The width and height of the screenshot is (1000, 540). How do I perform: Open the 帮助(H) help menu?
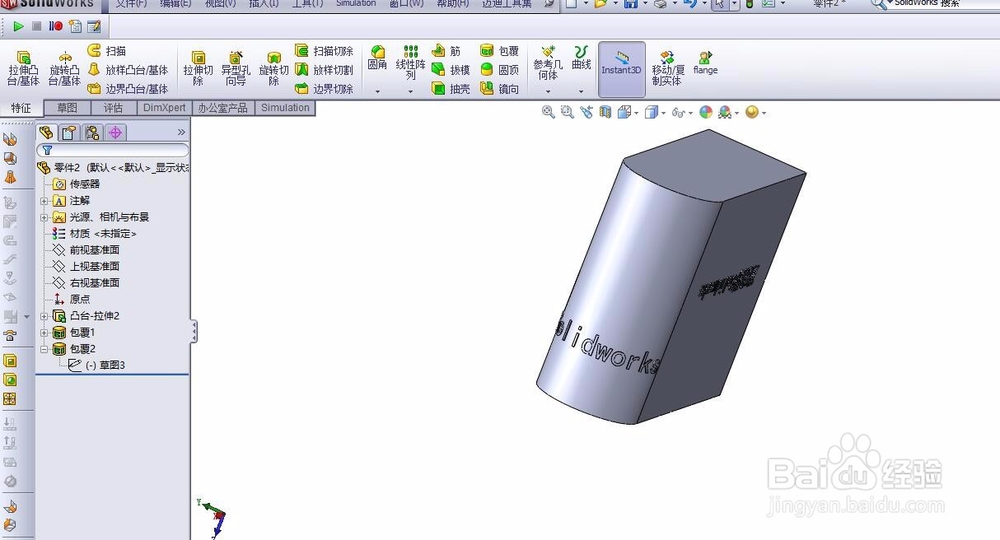coord(453,3)
